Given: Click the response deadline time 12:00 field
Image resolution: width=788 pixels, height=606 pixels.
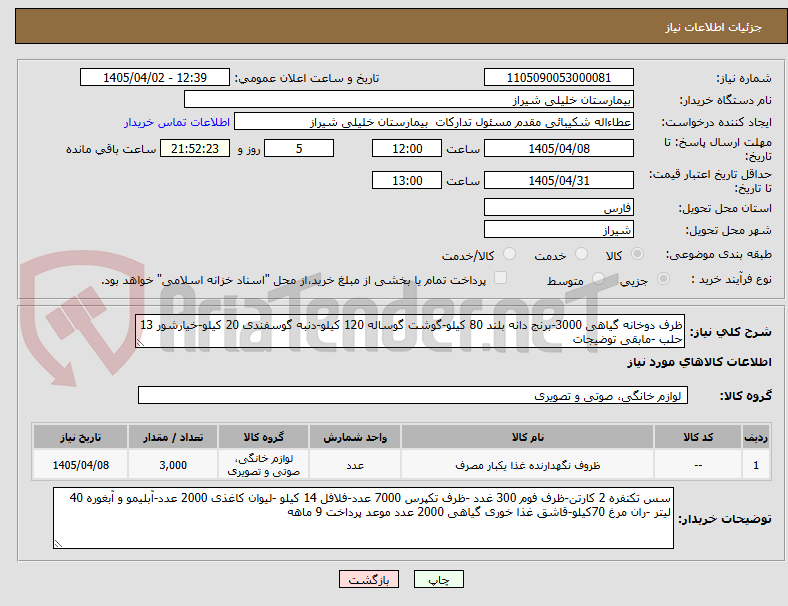Looking at the screenshot, I should tap(407, 148).
